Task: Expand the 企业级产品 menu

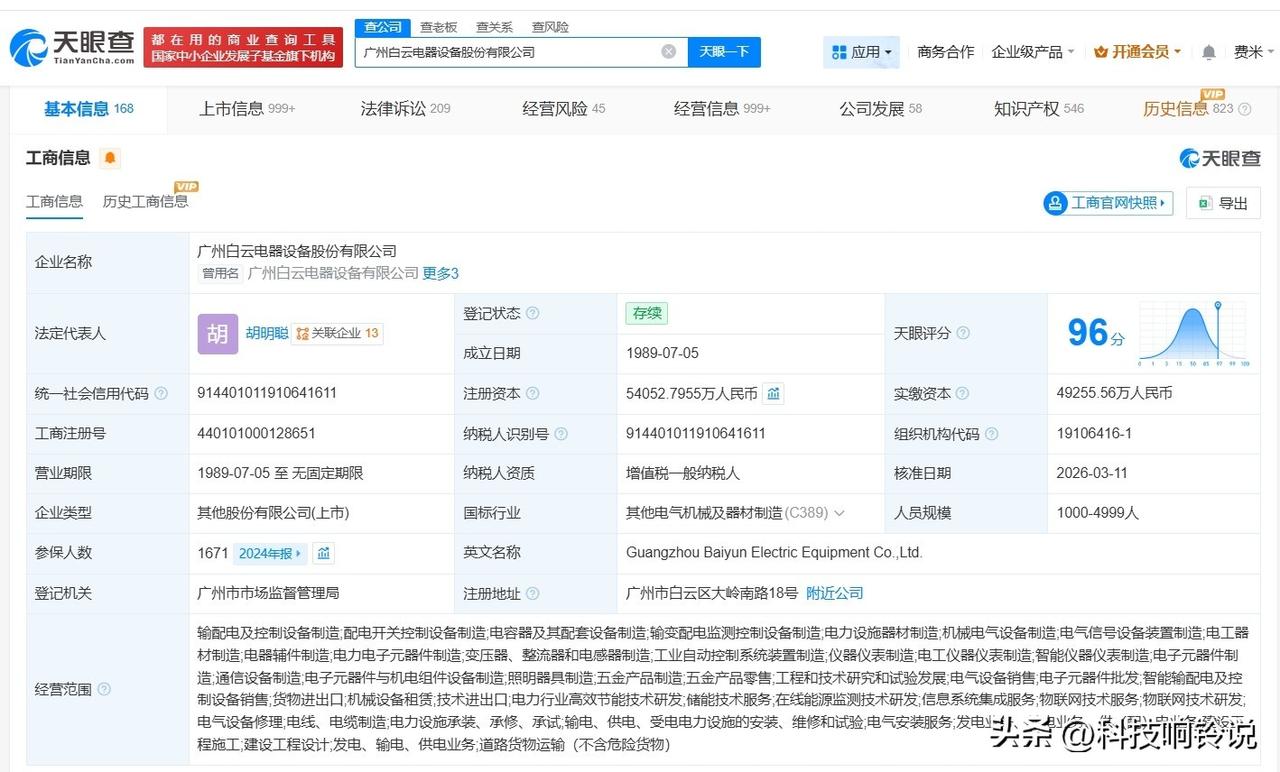Action: (x=1033, y=52)
